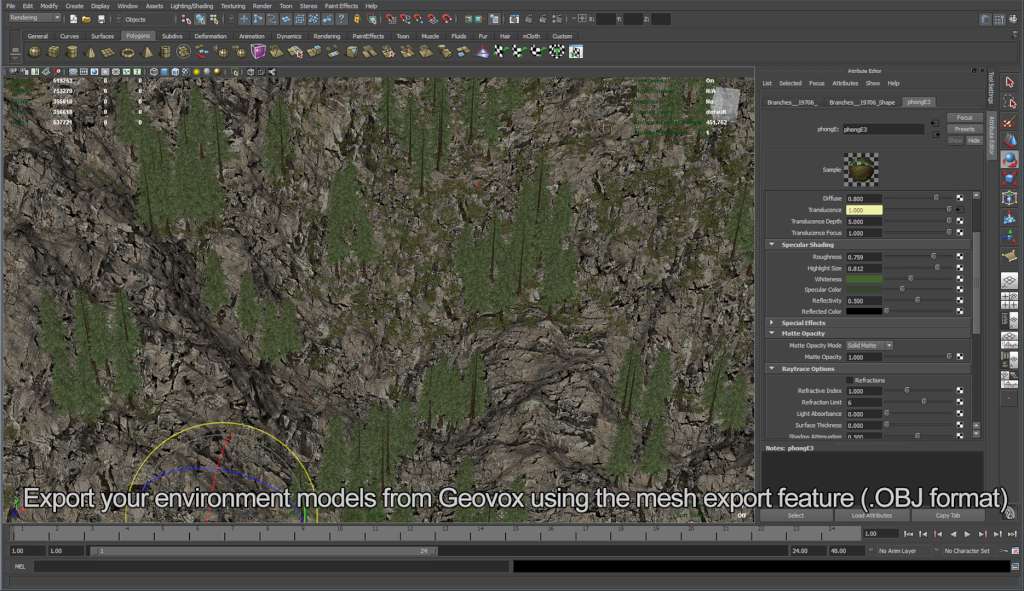Click the Specular Color swatch
The width and height of the screenshot is (1024, 591).
863,290
